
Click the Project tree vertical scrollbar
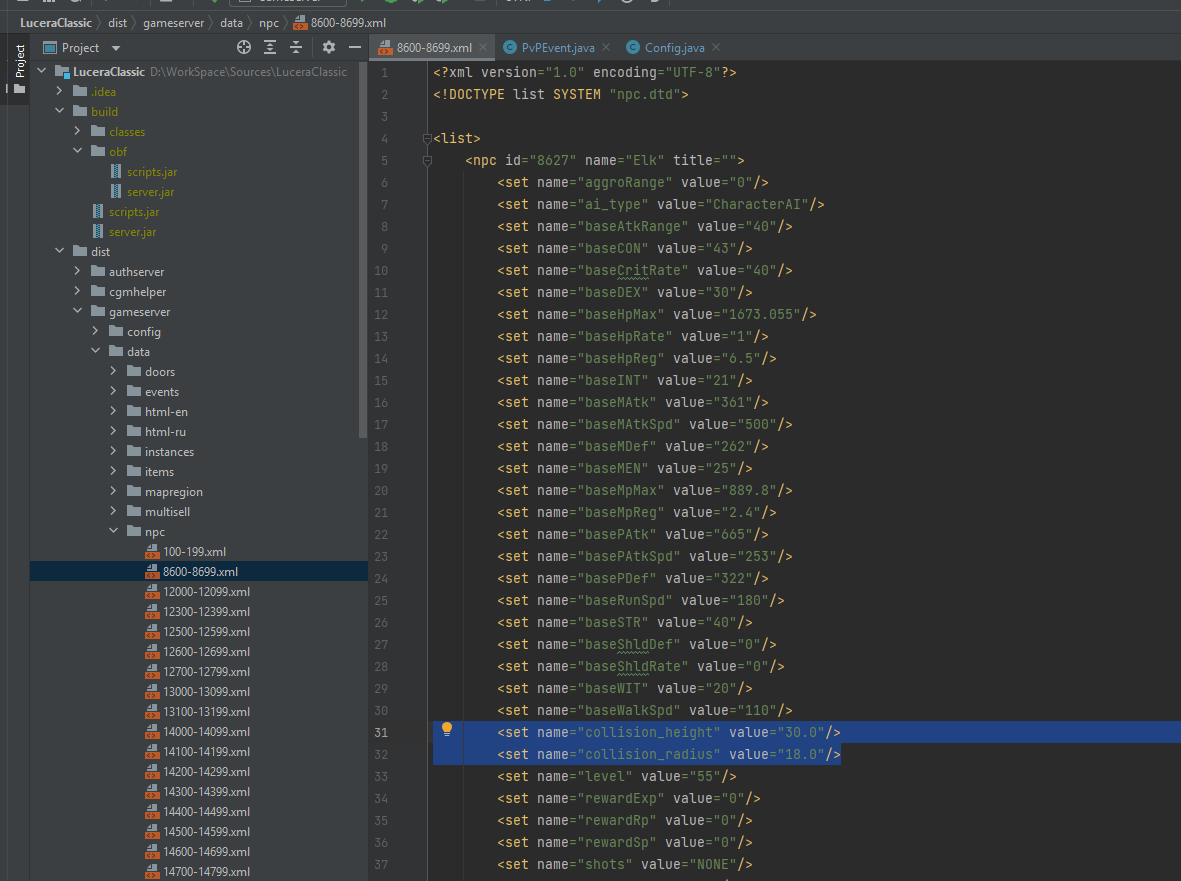(x=362, y=250)
